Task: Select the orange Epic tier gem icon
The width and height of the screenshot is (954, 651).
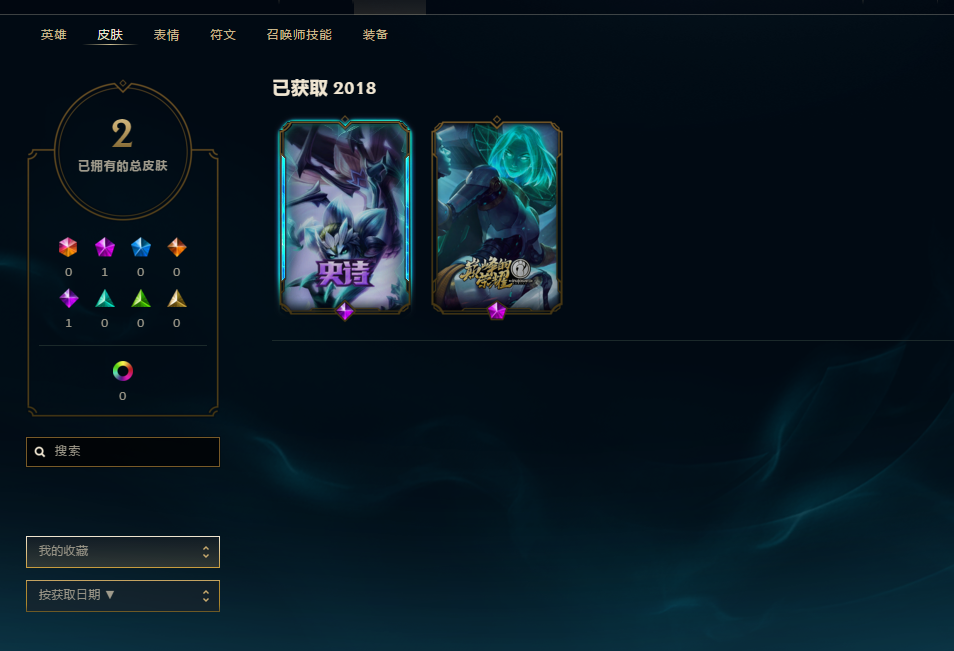Action: (x=176, y=247)
